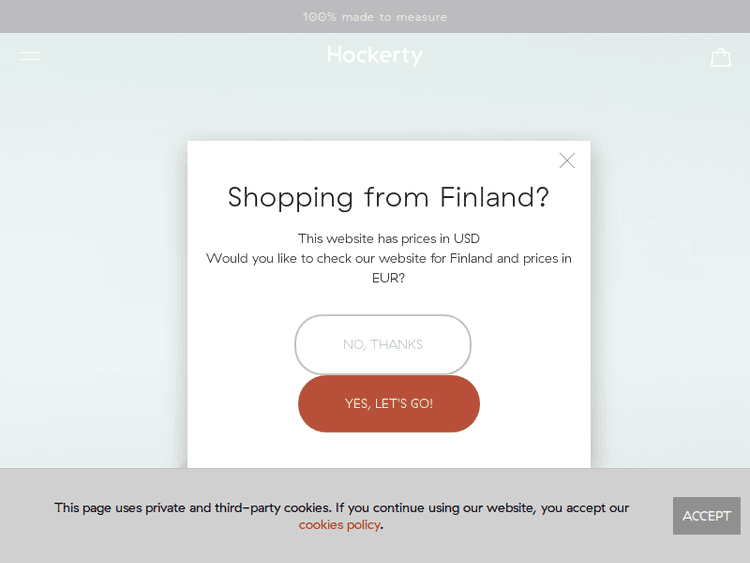Click the text stating prices in USD
This screenshot has height=563, width=750.
coord(388,239)
